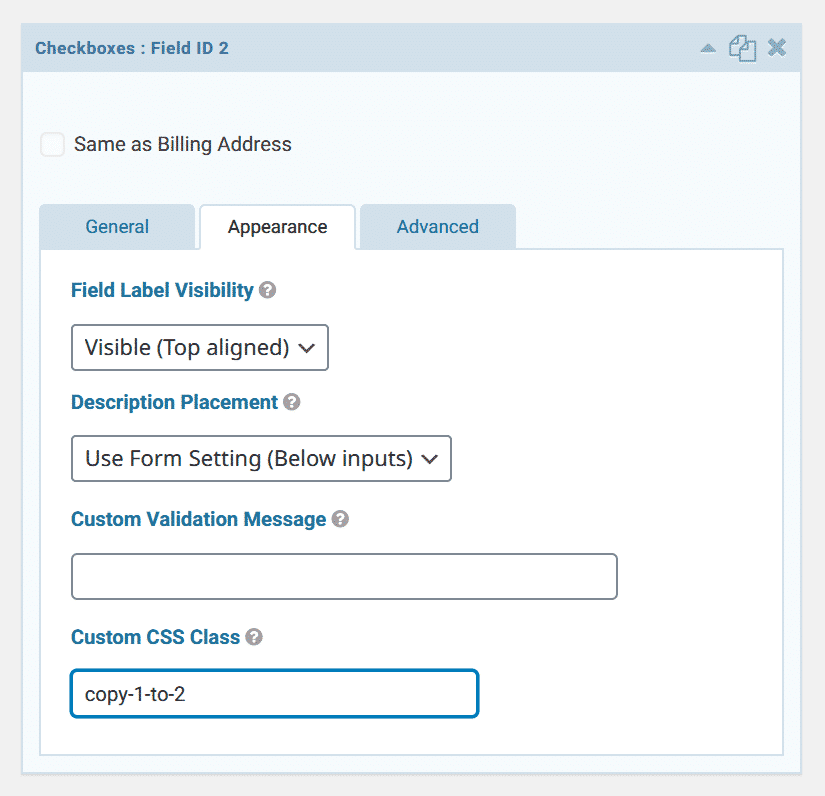The height and width of the screenshot is (796, 825).
Task: Show the Custom Validation Message help tooltip
Action: click(x=340, y=519)
